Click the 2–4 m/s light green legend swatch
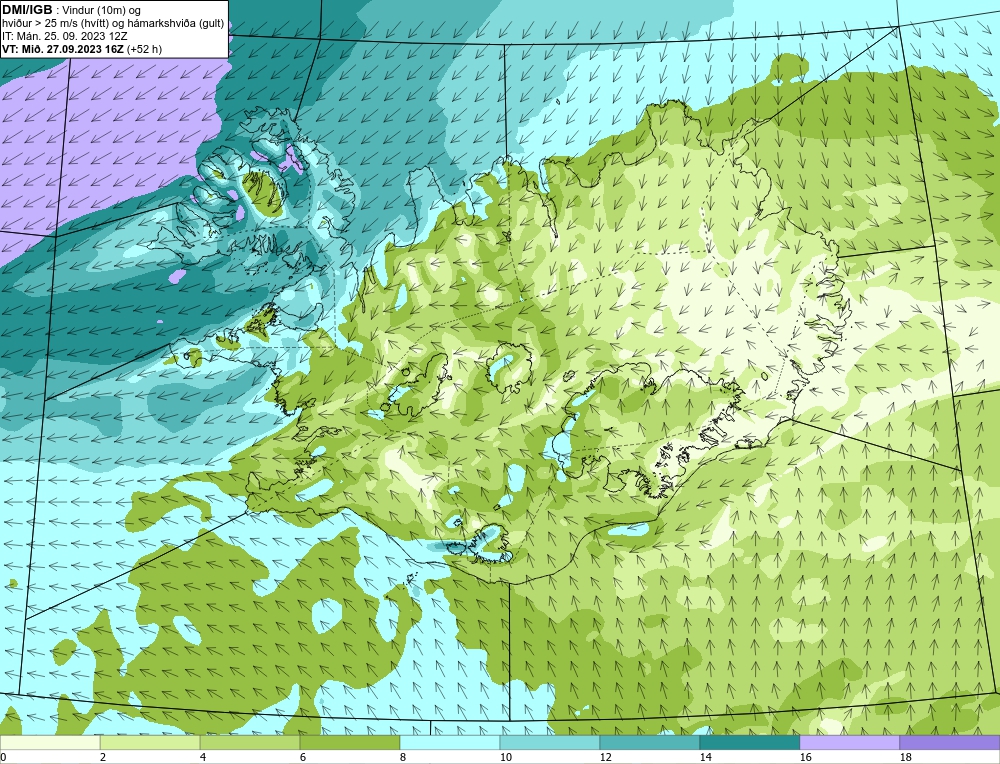Screen dimensions: 1000x764 coord(150,742)
